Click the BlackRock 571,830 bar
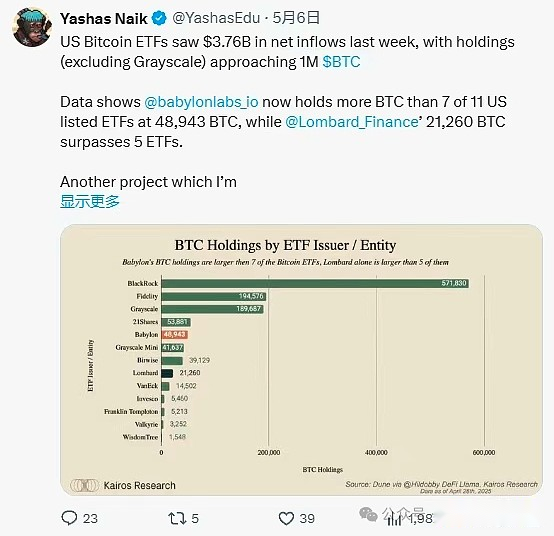The width and height of the screenshot is (554, 536). (x=315, y=283)
